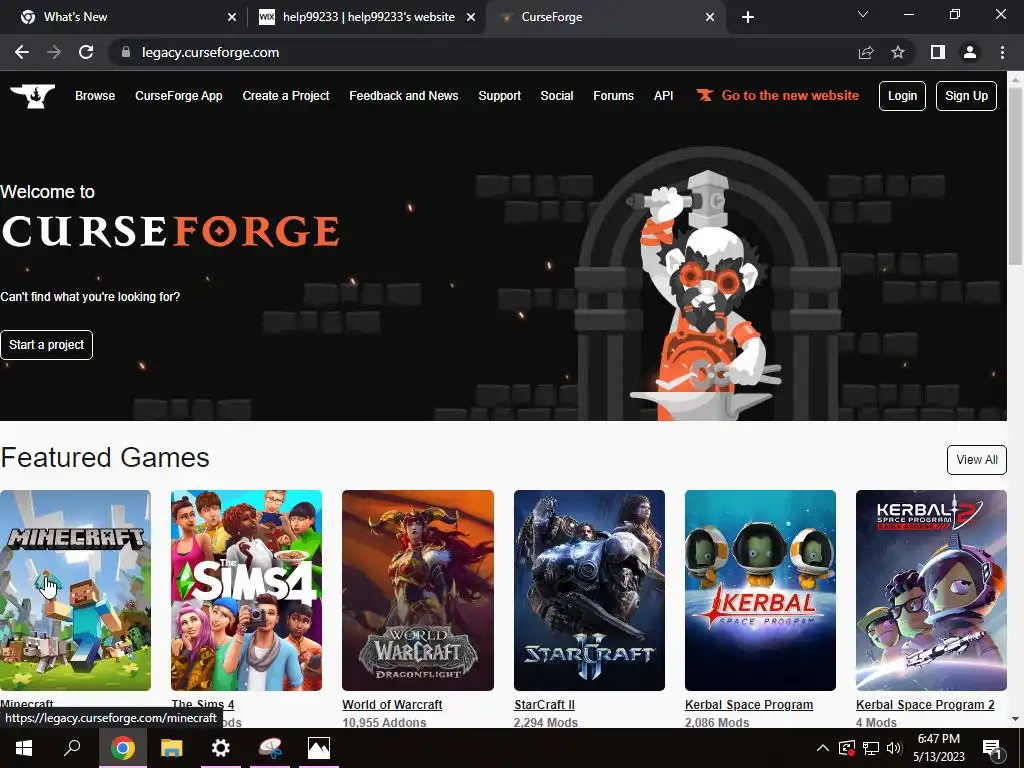Open the Forums nav item
1024x768 pixels.
coord(613,95)
